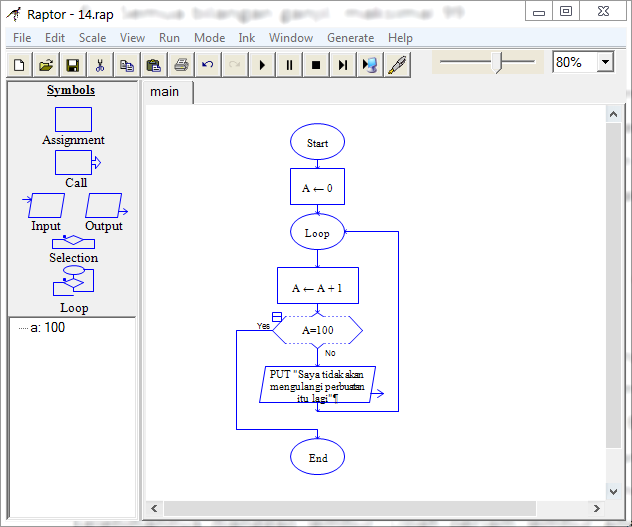Click the vertical scrollbar thumb
The height and width of the screenshot is (527, 632).
coord(613,285)
